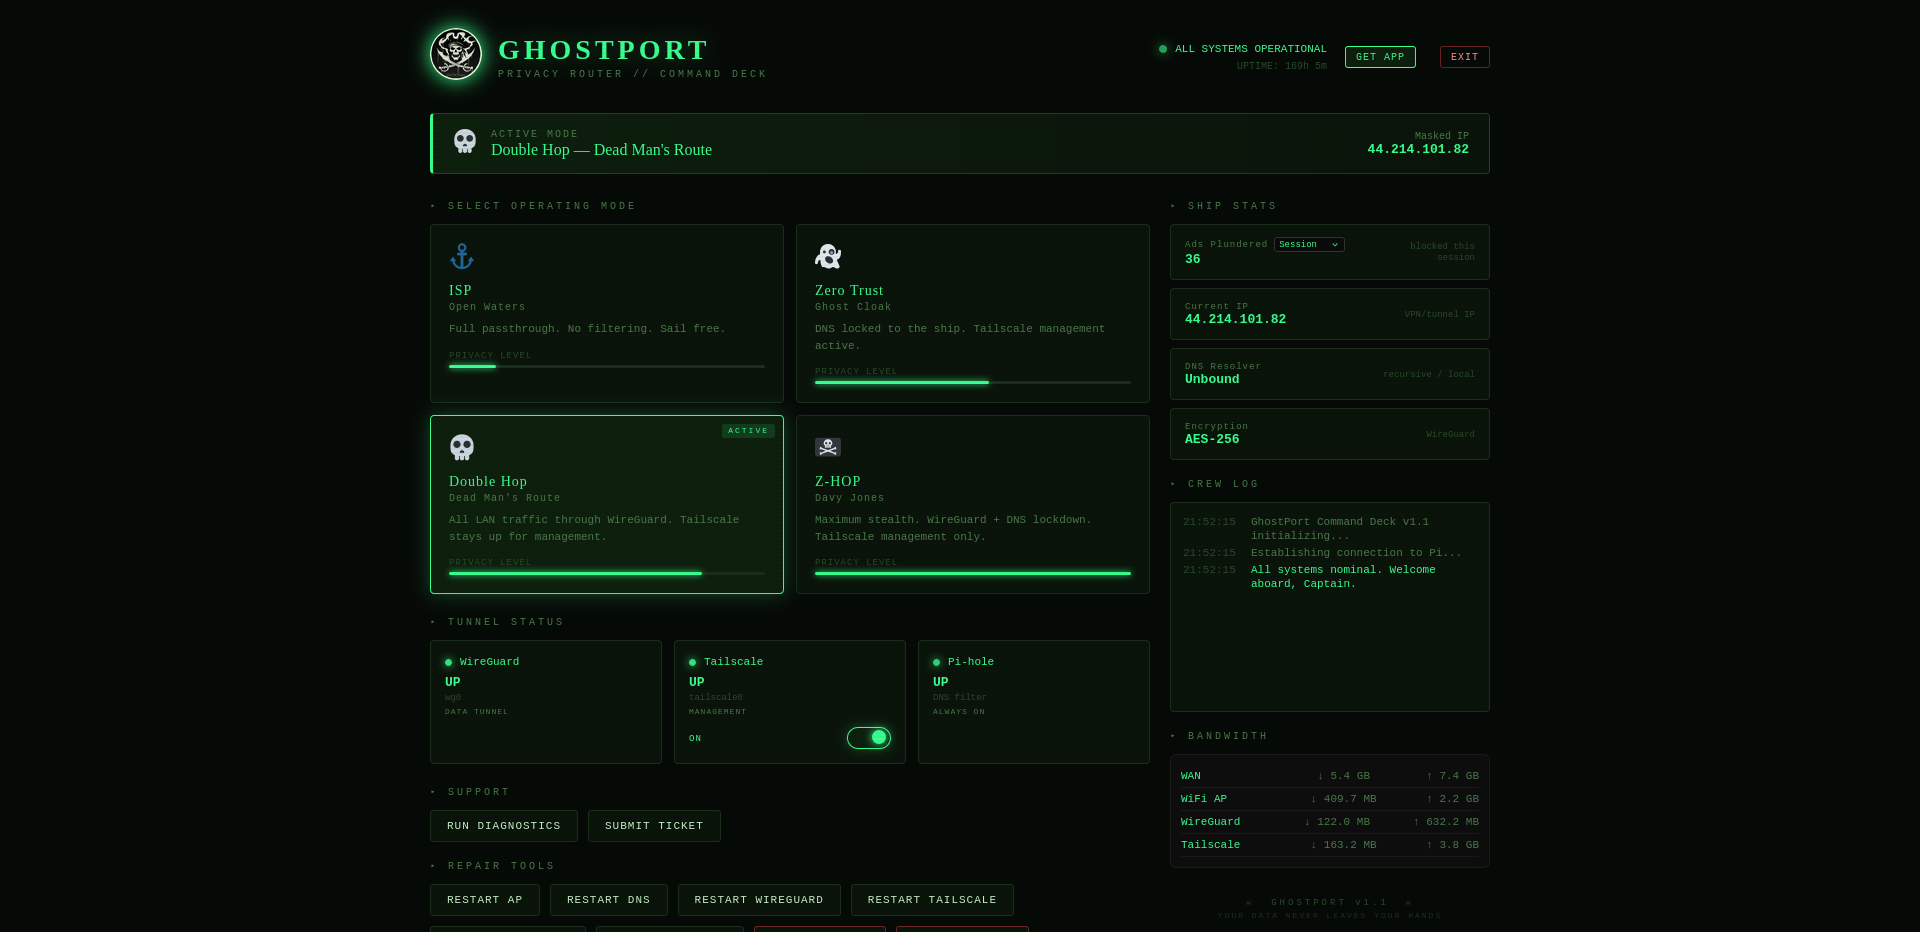Click the Pi-hole status indicator dot
Image resolution: width=1920 pixels, height=932 pixels.
(x=935, y=662)
